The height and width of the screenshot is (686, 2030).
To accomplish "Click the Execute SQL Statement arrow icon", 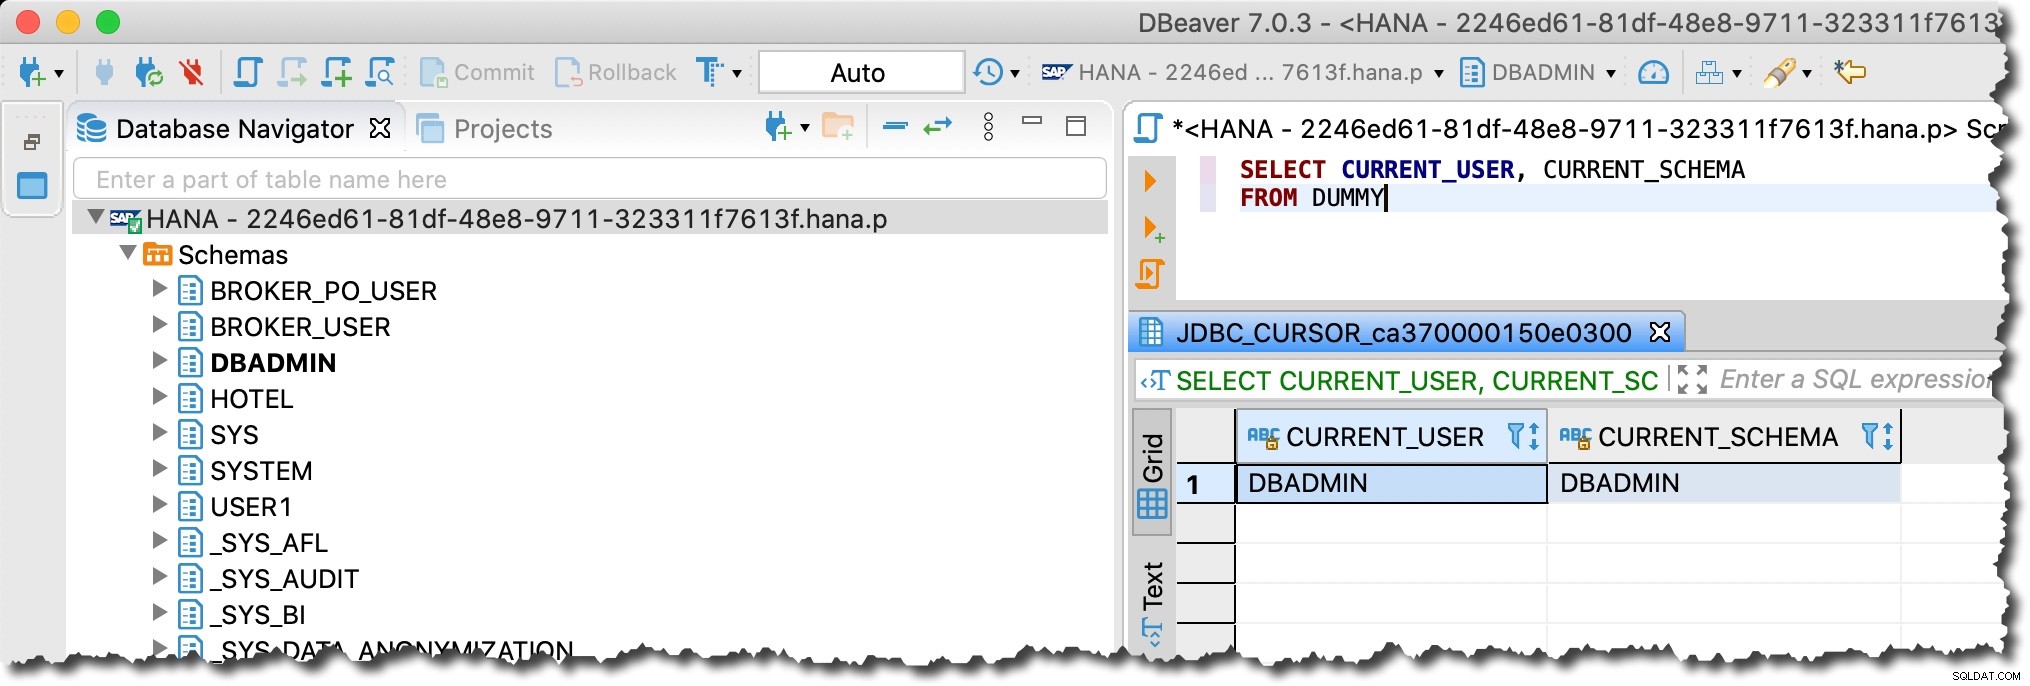I will coord(1150,181).
